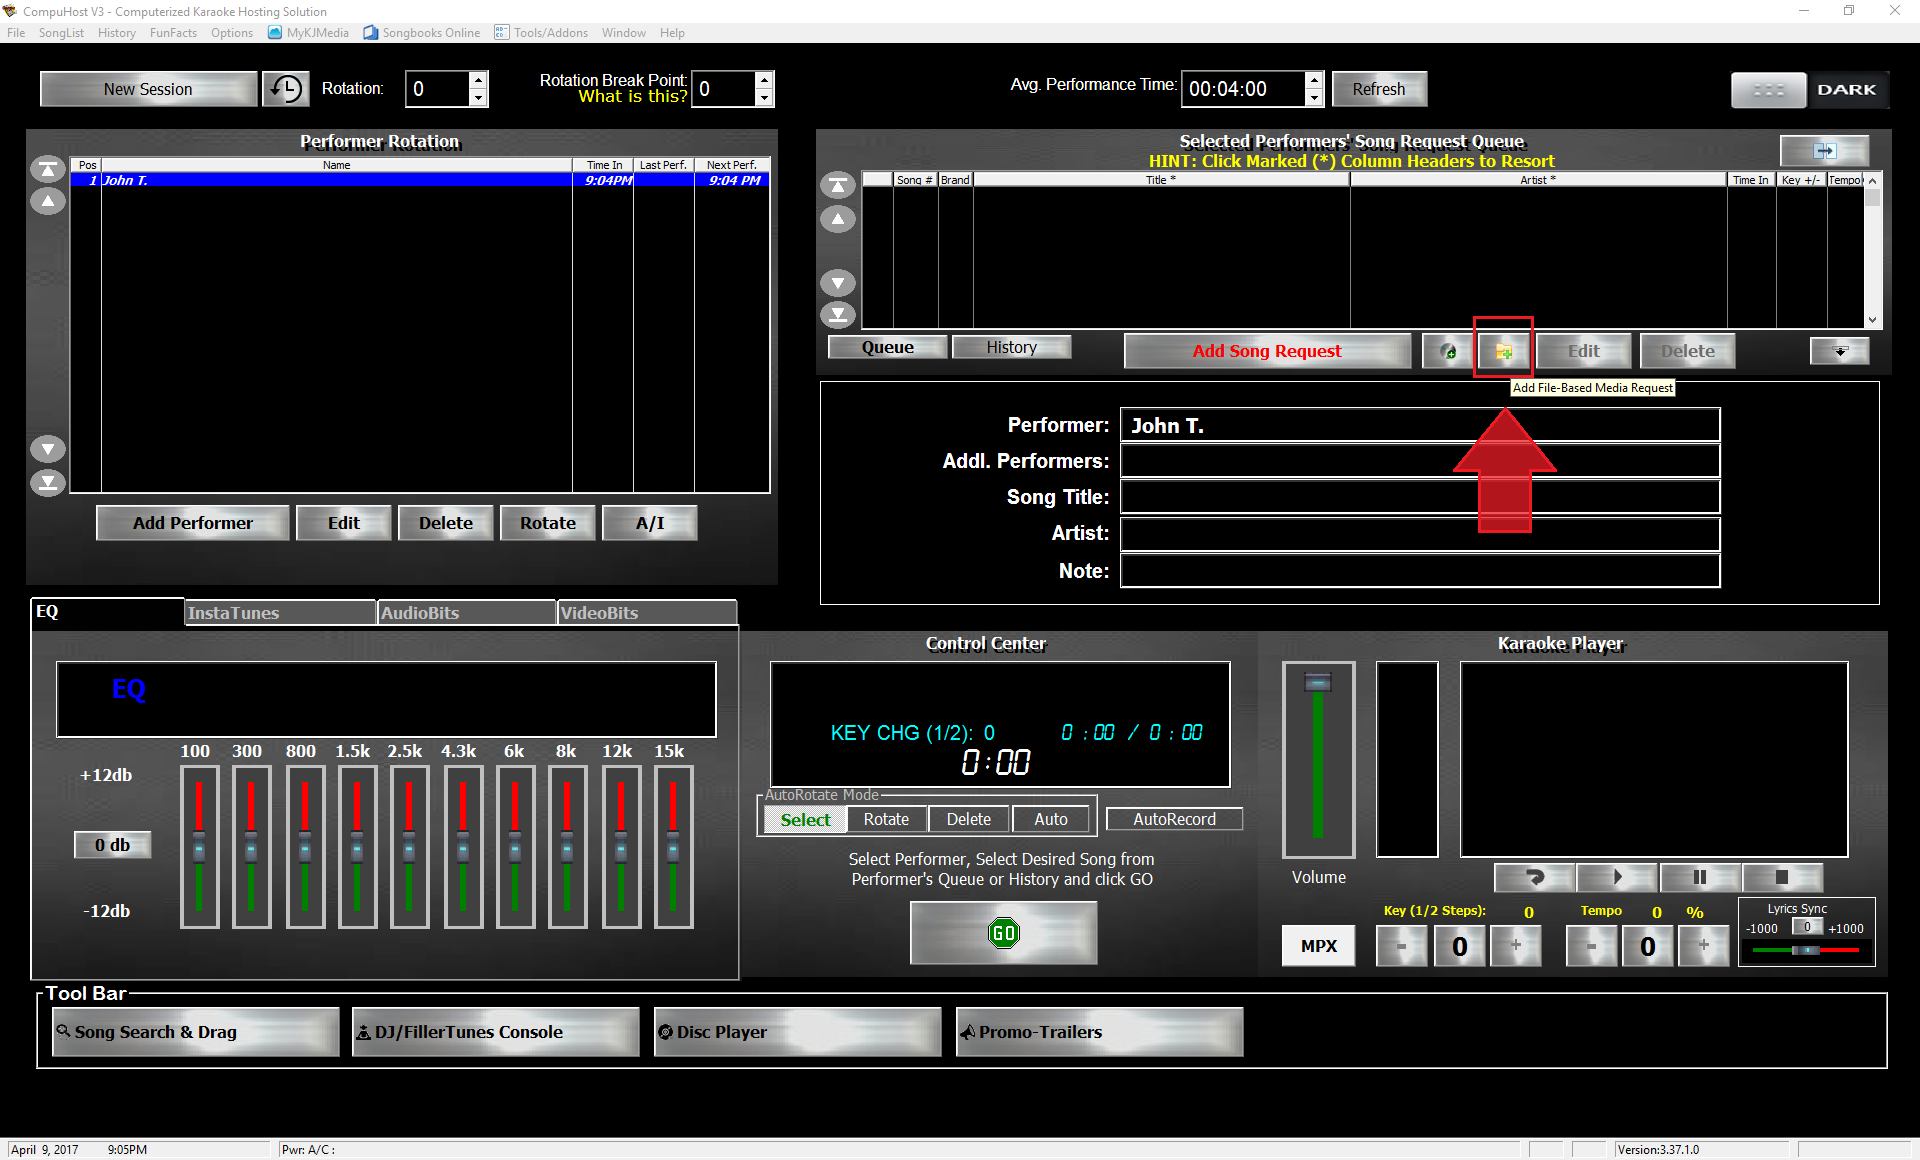Switch to AudioBits tab
Image resolution: width=1920 pixels, height=1160 pixels.
click(x=467, y=613)
